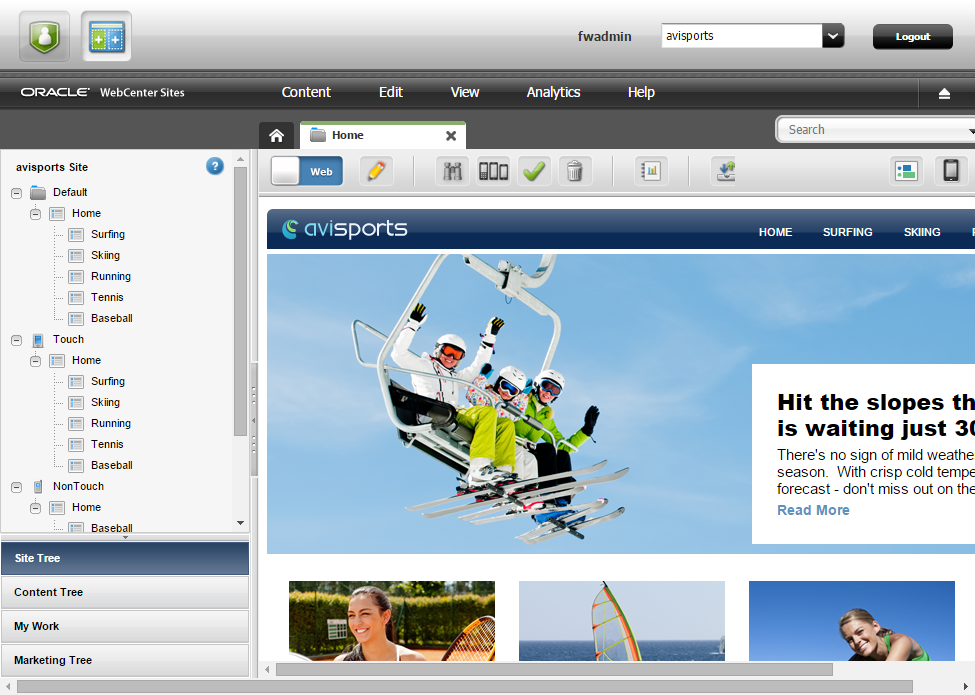
Task: Collapse the NonTouch tree node
Action: 17,487
